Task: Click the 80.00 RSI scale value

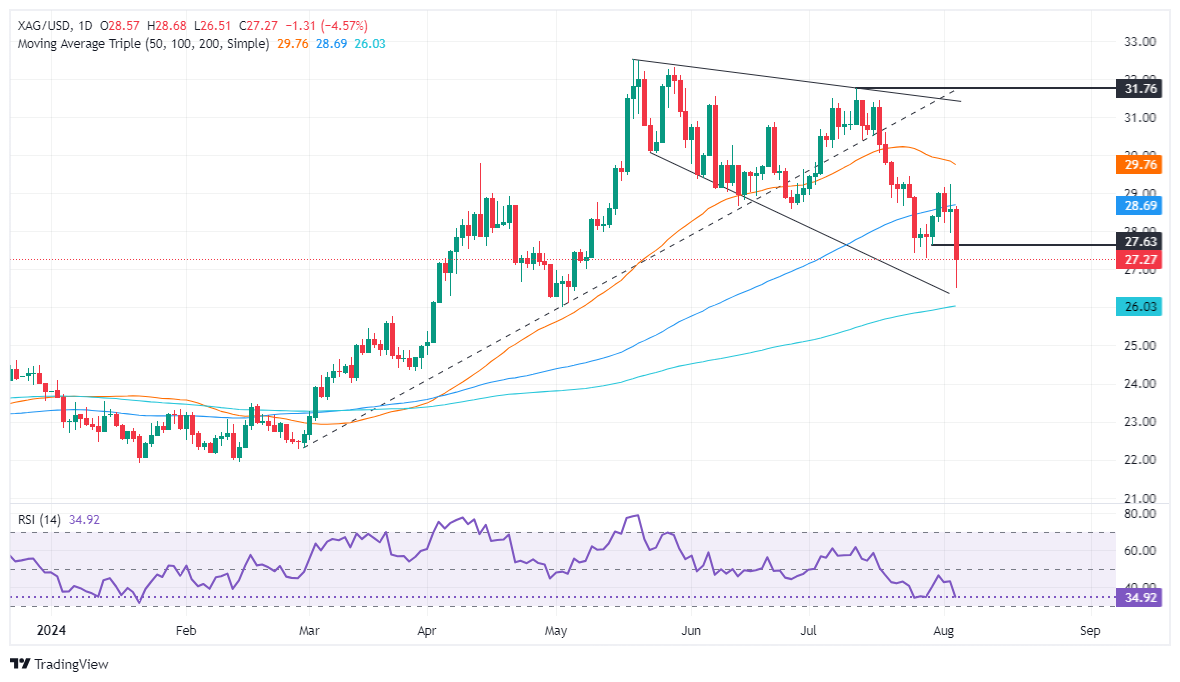Action: [x=1140, y=513]
